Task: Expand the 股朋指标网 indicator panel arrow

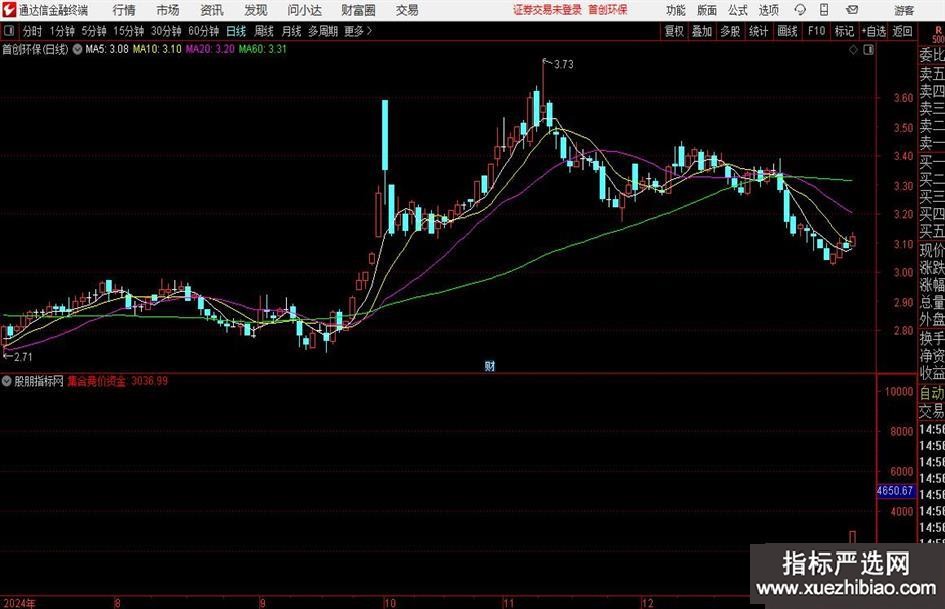Action: click(7, 381)
